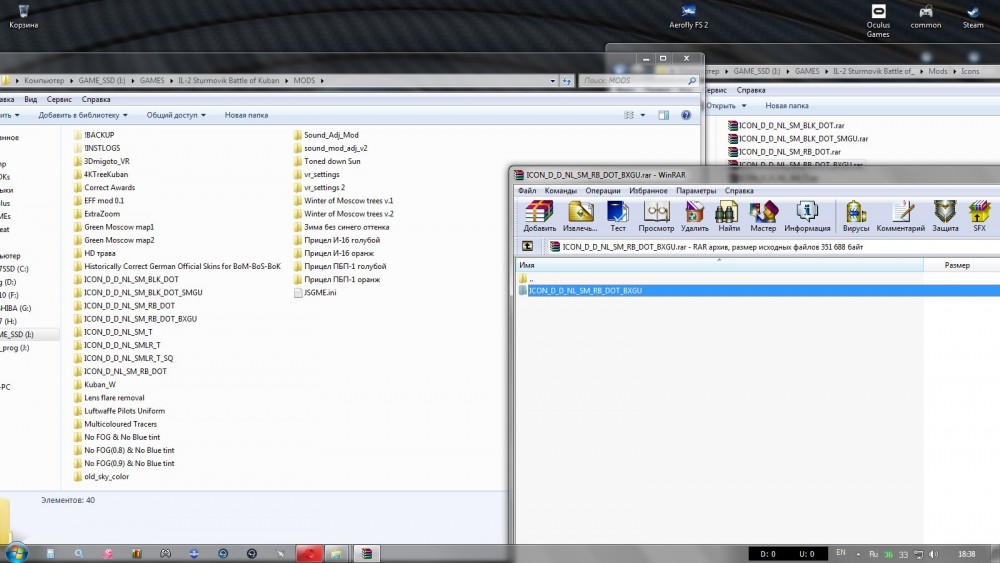Image resolution: width=1000 pixels, height=563 pixels.
Task: Click the WinRAR Извлечь (Extract) toolbar icon
Action: [x=580, y=216]
